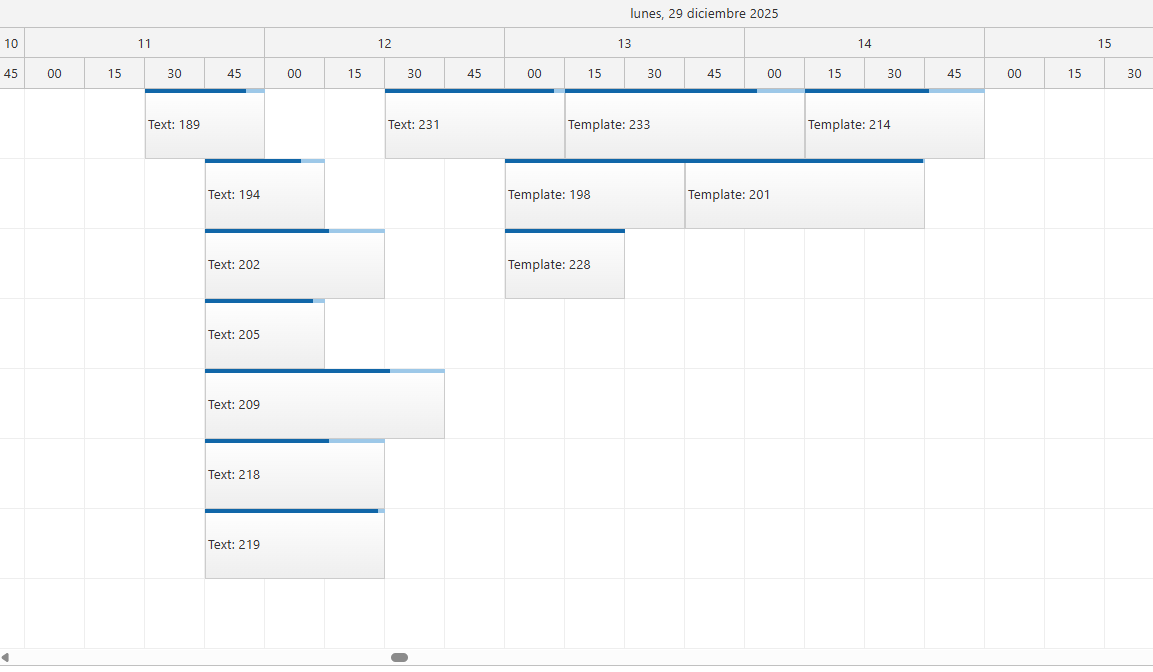Viewport: 1153px width, 672px height.
Task: Select the Text: 205 appointment
Action: [x=264, y=335]
